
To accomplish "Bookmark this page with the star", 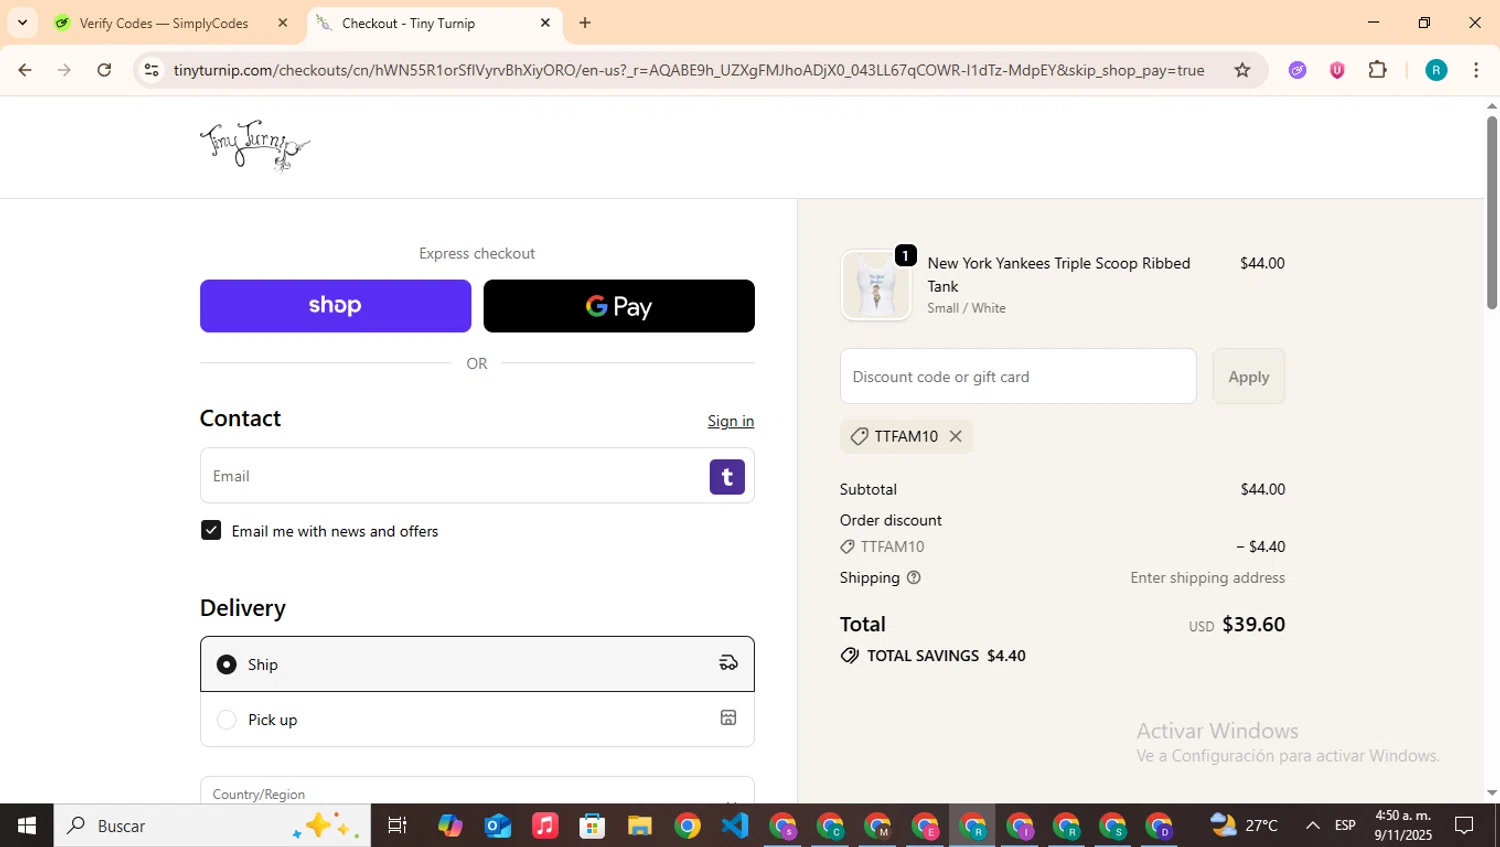I will [x=1242, y=70].
